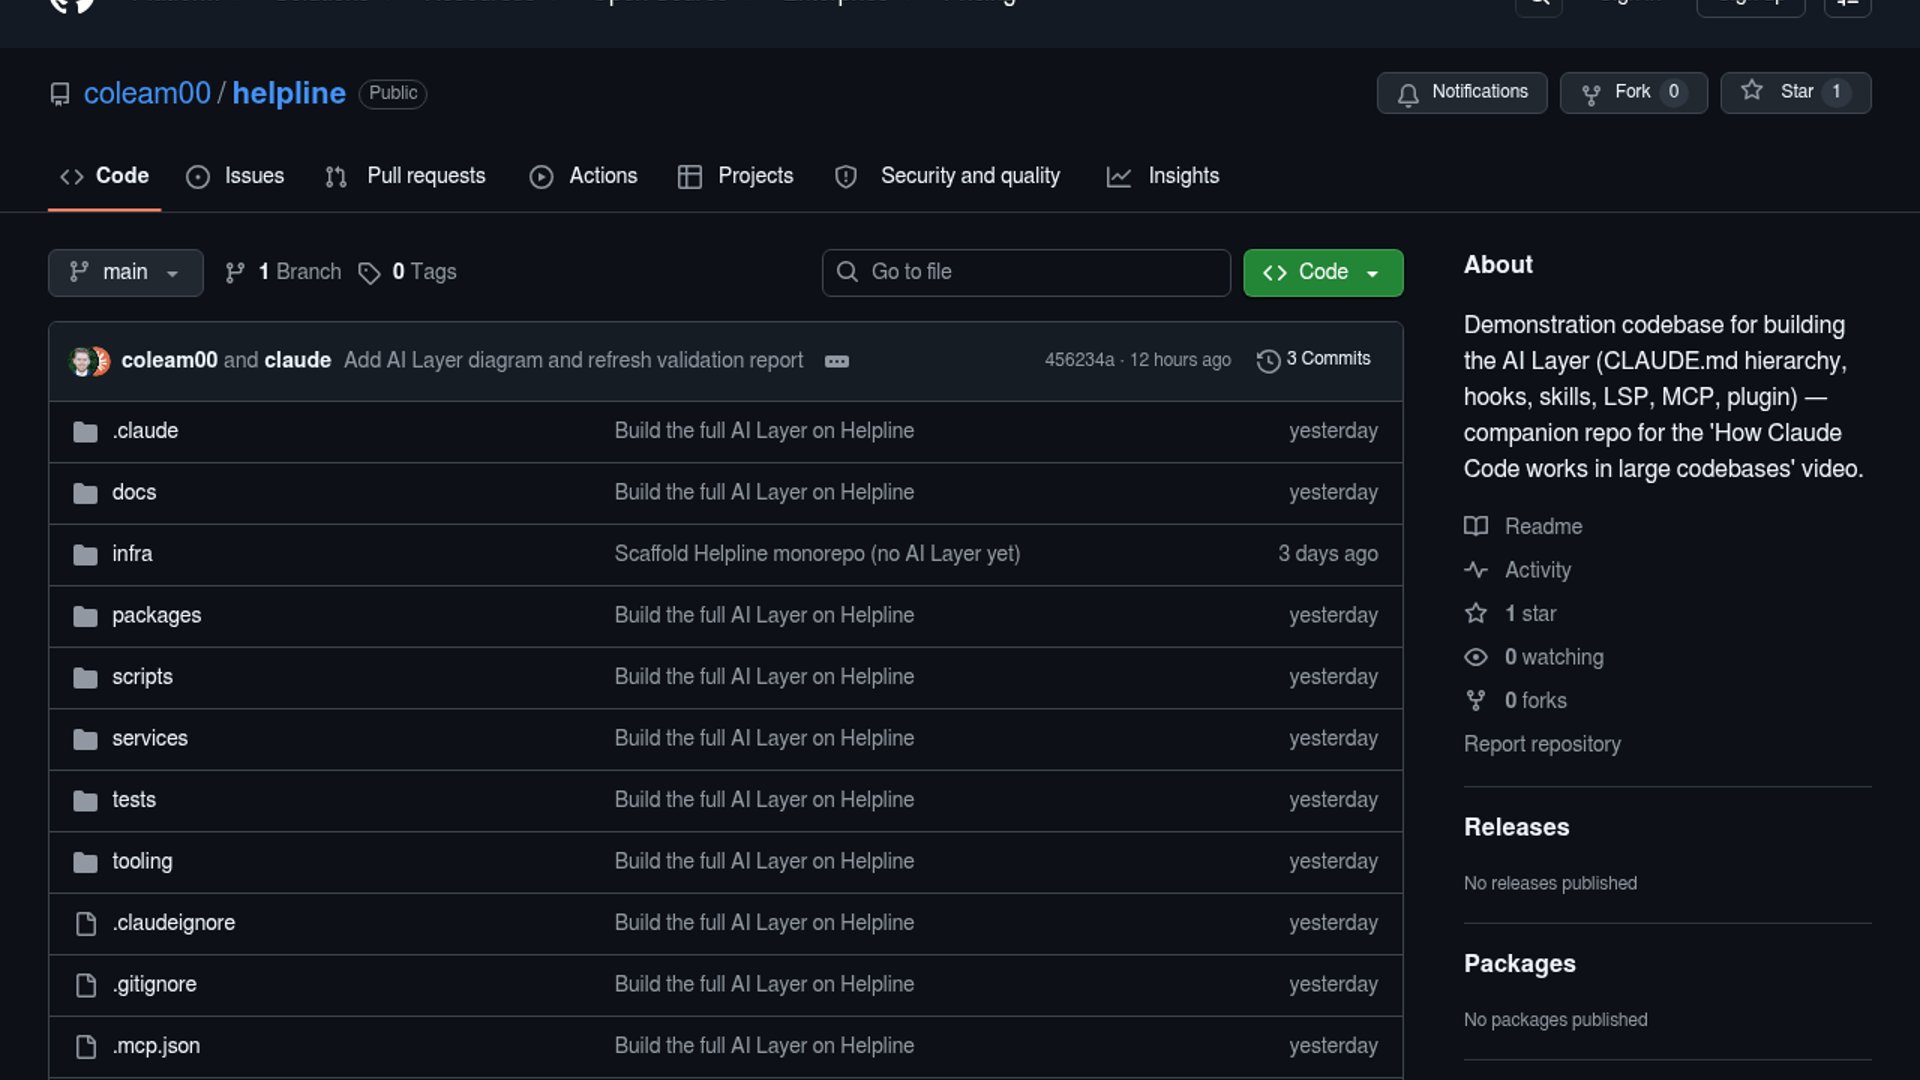Open the Report repository link
This screenshot has width=1920, height=1080.
pos(1542,744)
